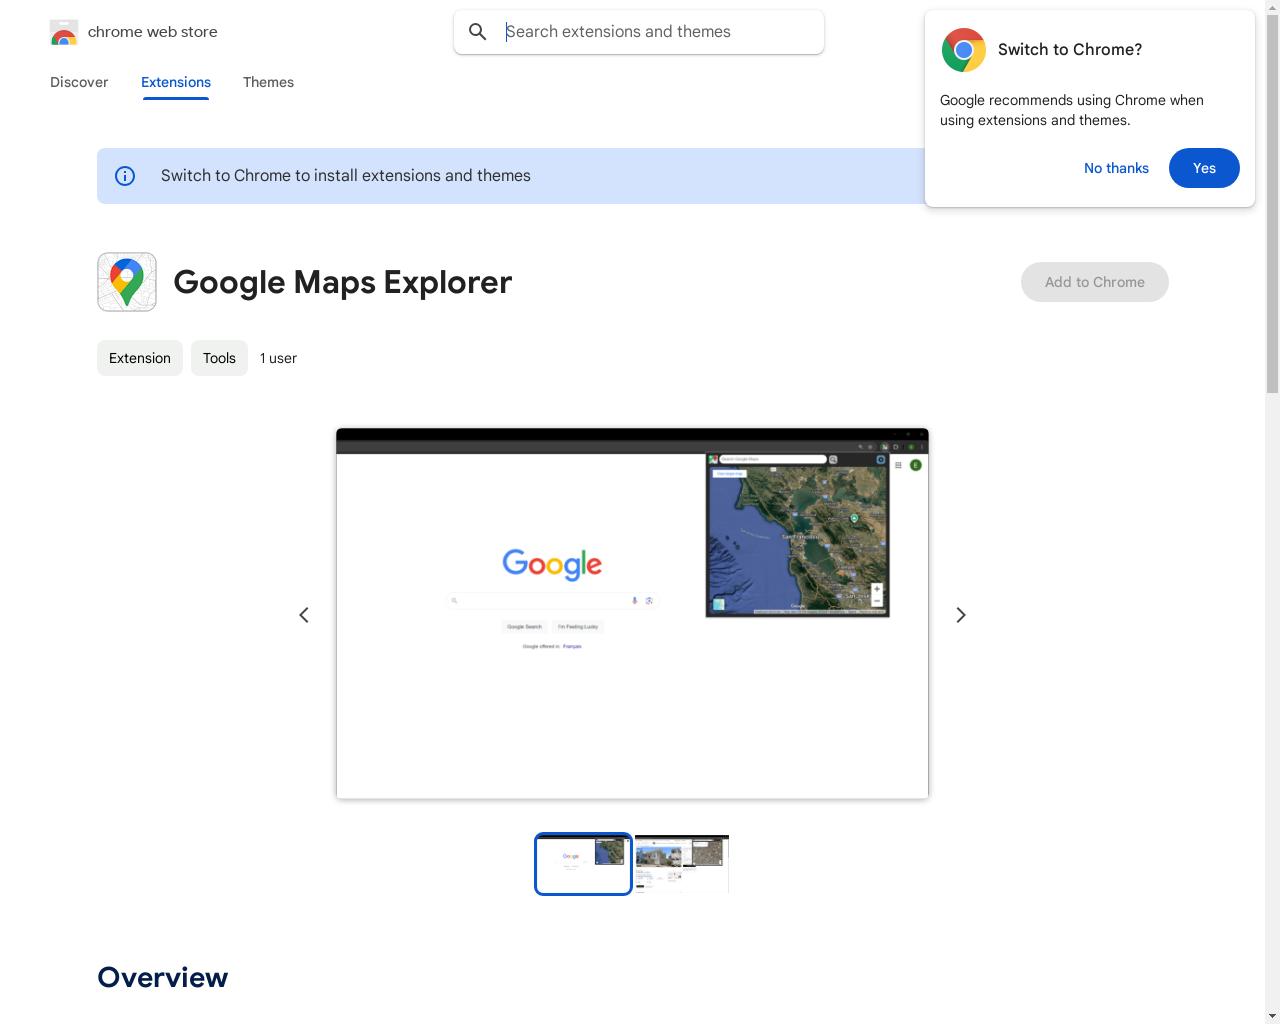Click the chrome web store title link
The height and width of the screenshot is (1024, 1280).
pyautogui.click(x=153, y=32)
